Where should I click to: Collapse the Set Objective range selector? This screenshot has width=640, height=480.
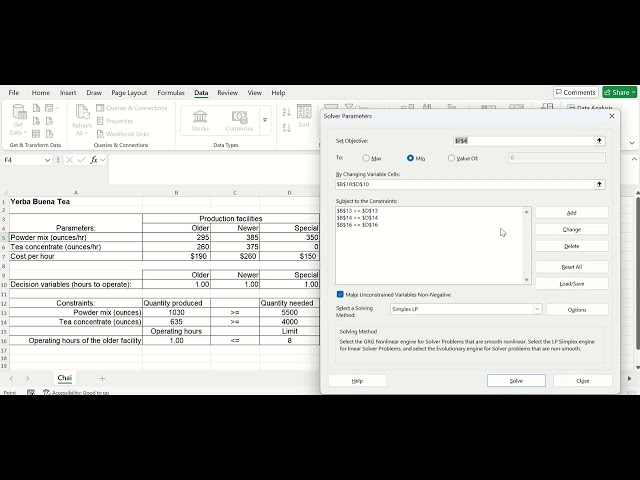599,141
